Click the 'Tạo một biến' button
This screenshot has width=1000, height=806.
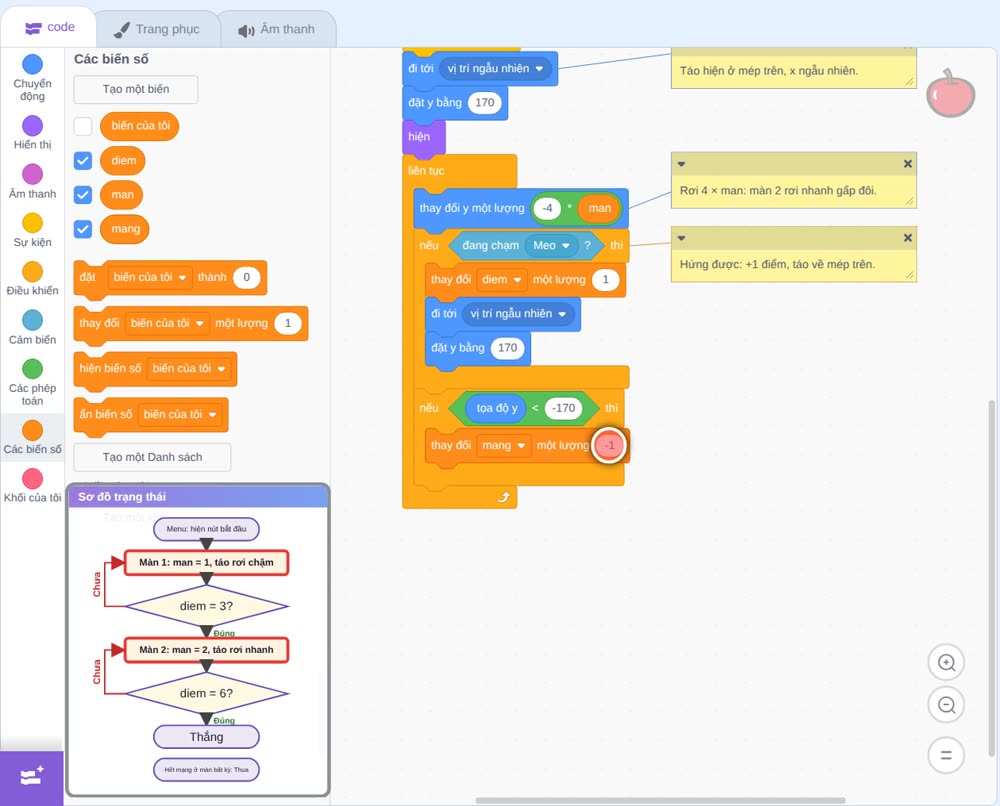pyautogui.click(x=136, y=89)
